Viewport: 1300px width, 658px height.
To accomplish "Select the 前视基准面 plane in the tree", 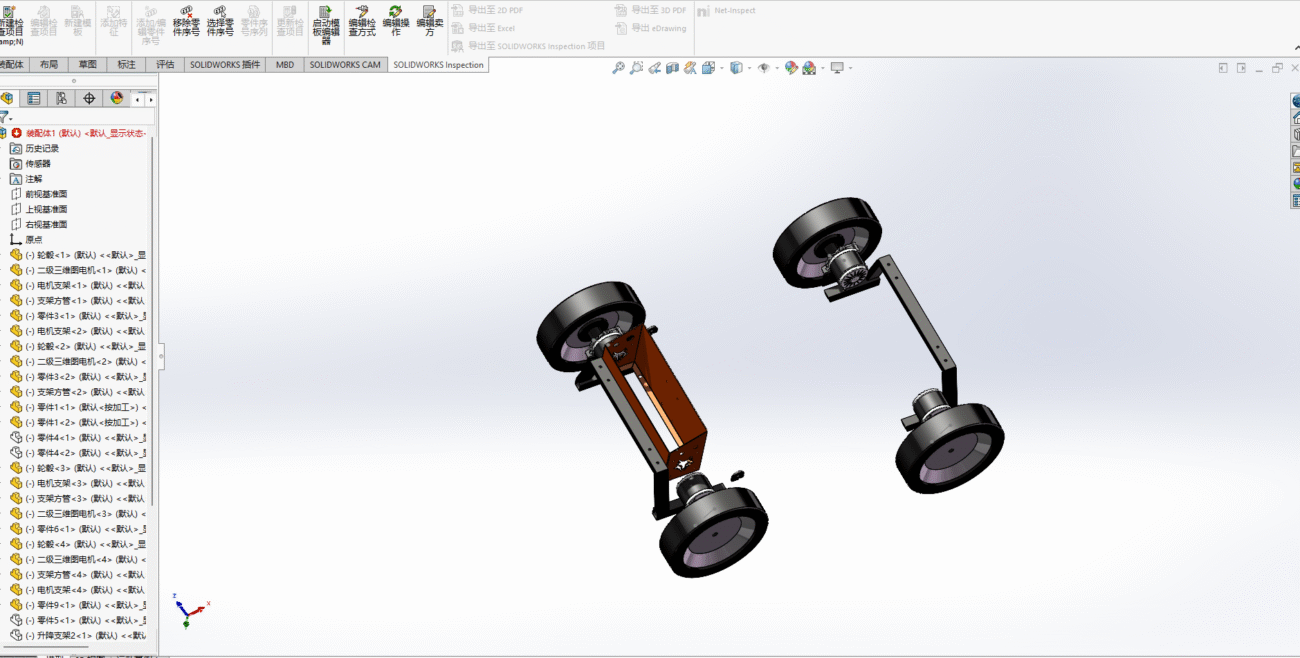I will coord(46,194).
